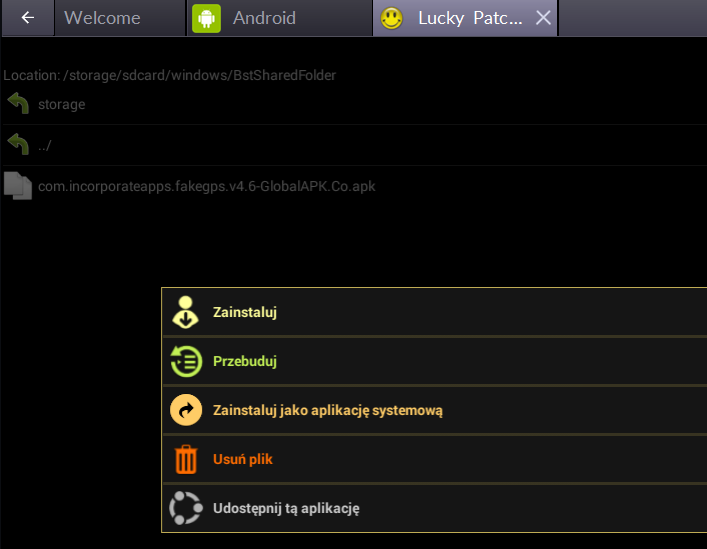Click the Location path text
The image size is (707, 549).
[170, 75]
